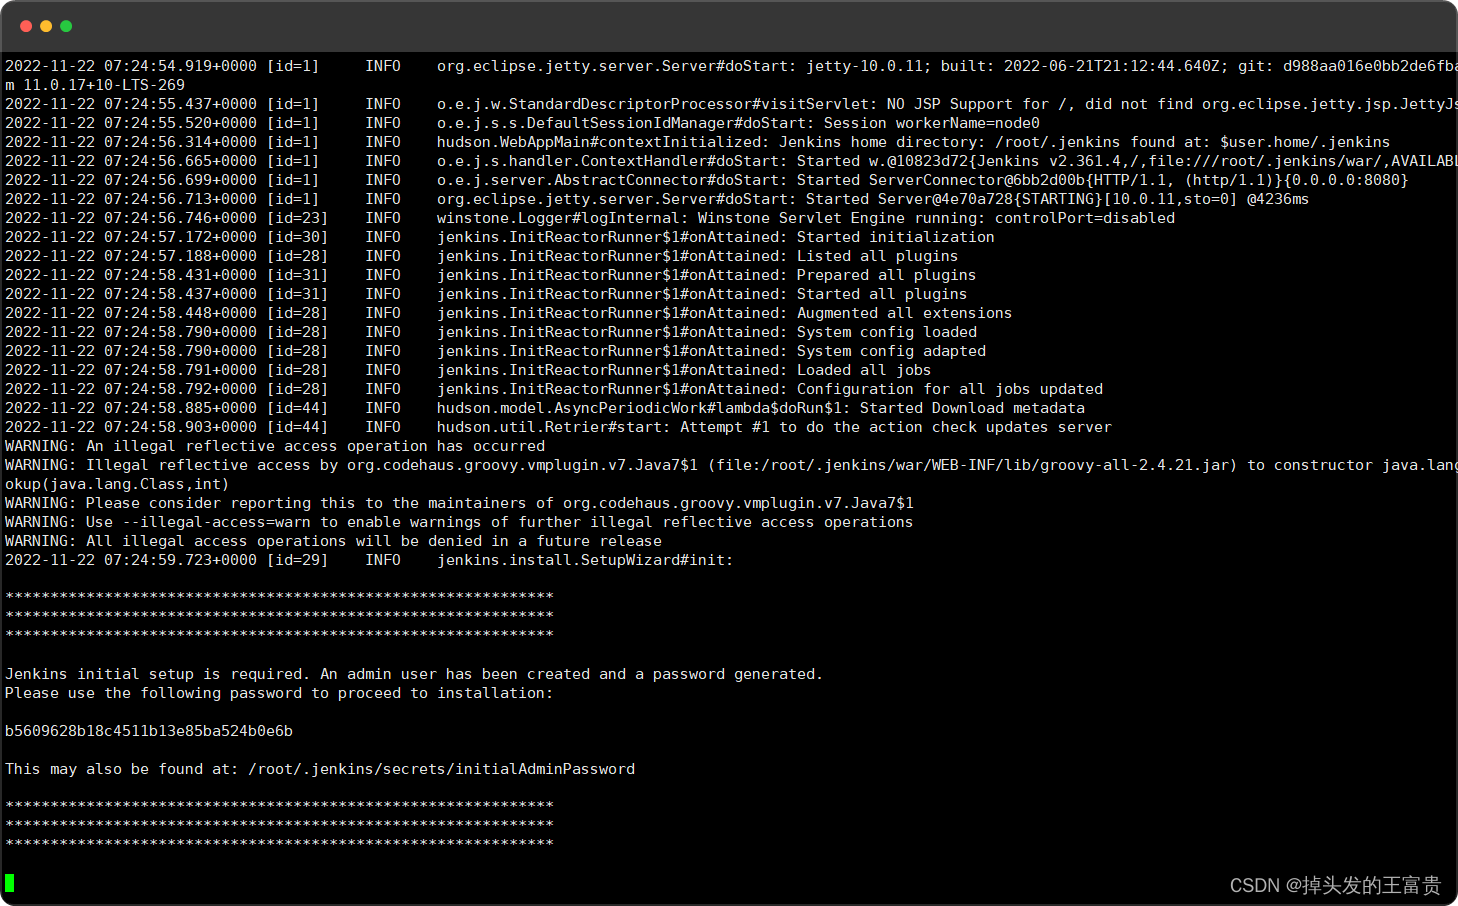
Task: Click the green terminal cursor block
Action: 9,883
